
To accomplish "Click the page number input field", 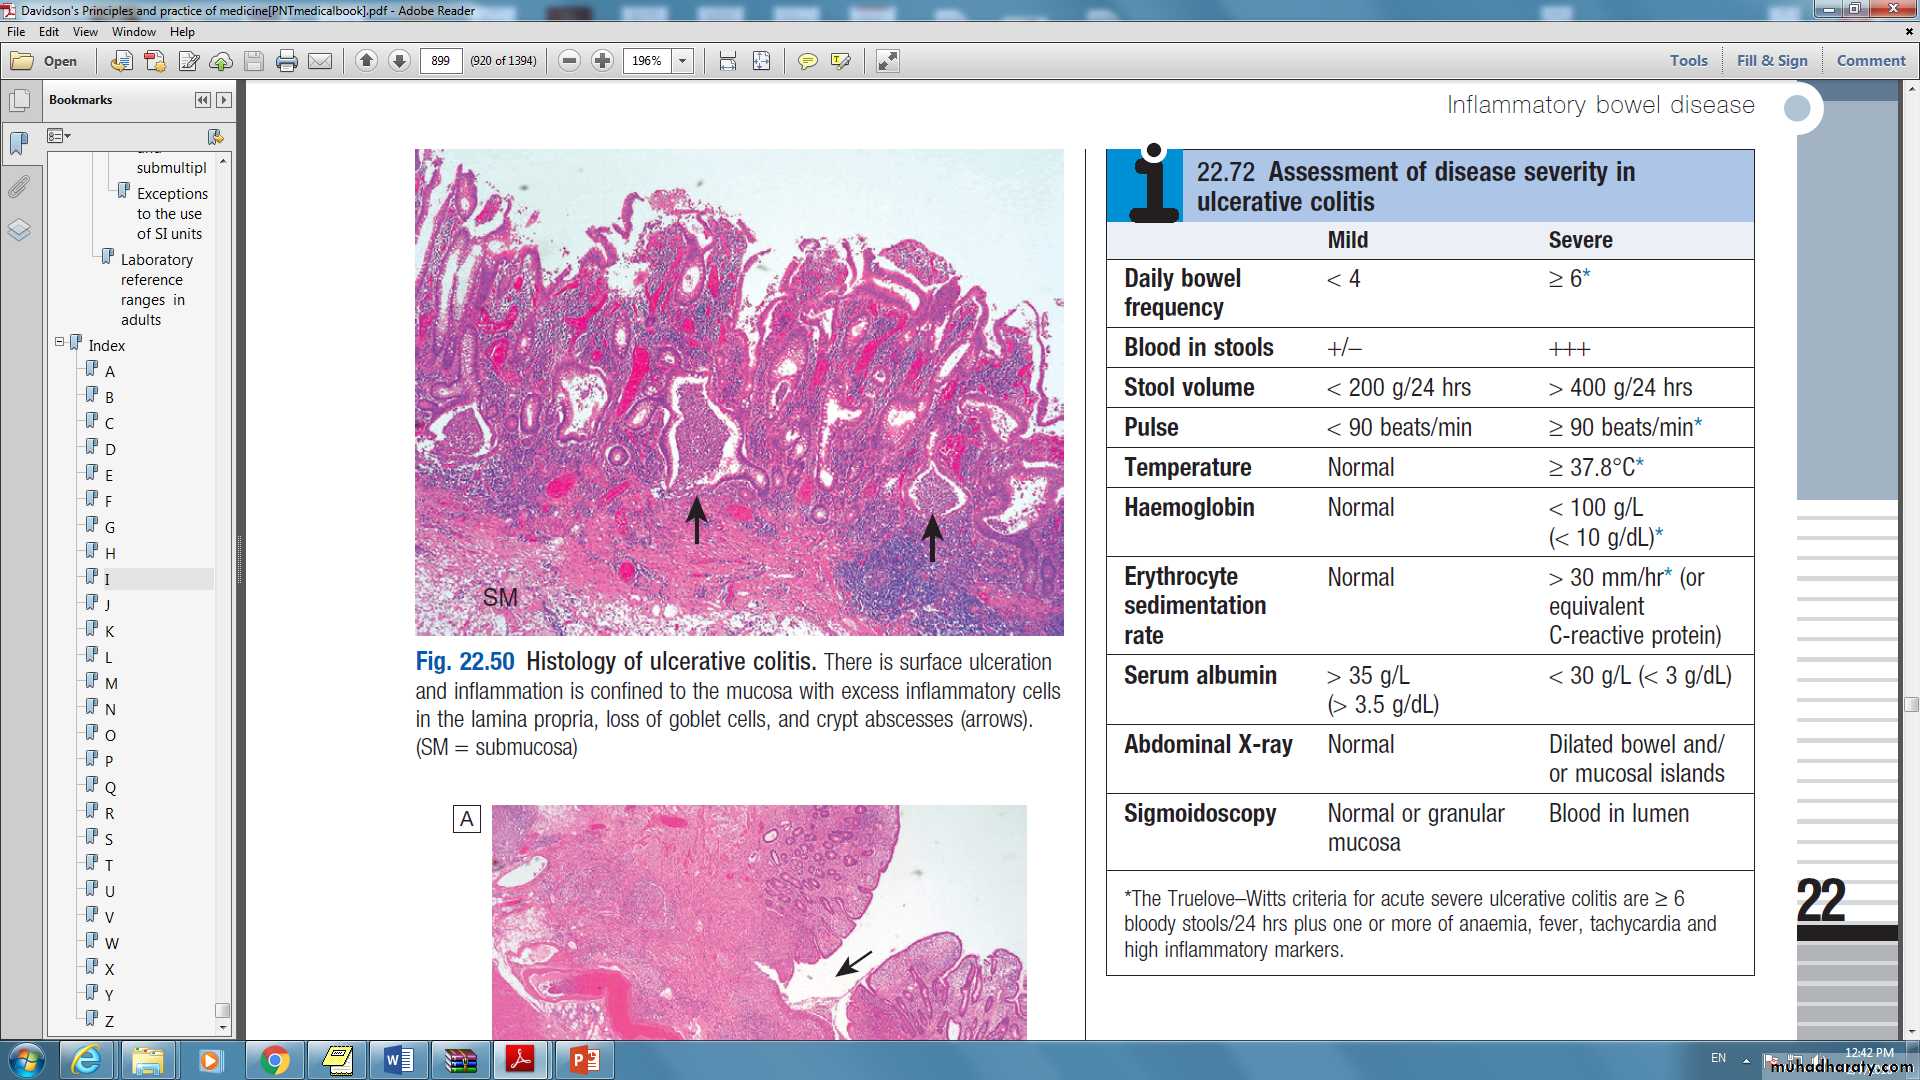I will tap(441, 61).
